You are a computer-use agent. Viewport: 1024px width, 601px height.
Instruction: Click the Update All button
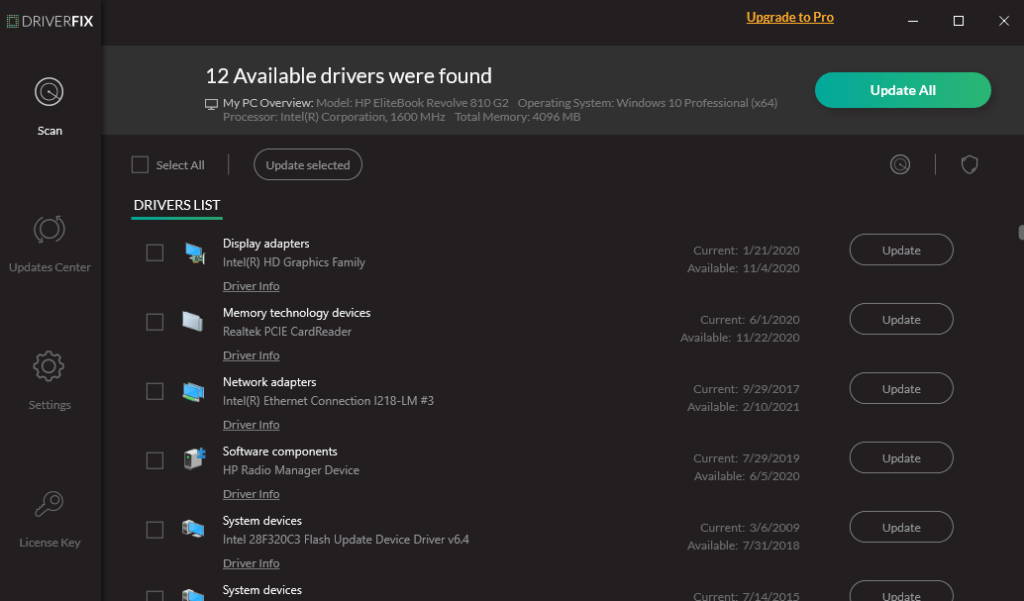point(901,89)
